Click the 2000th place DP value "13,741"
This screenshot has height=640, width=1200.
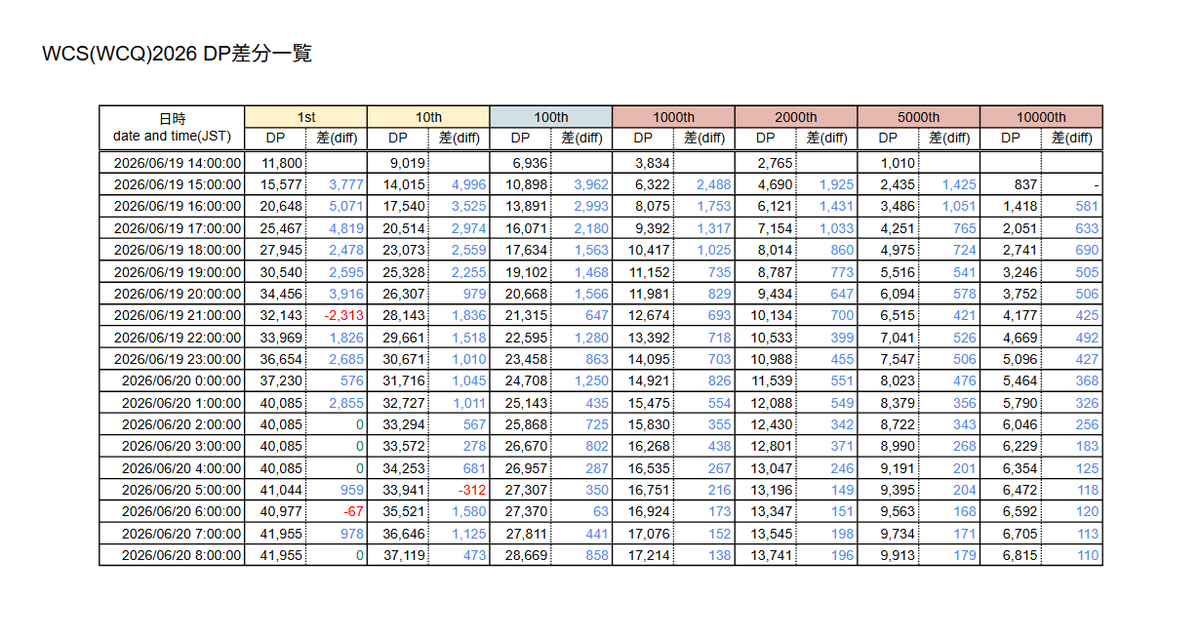(x=772, y=555)
